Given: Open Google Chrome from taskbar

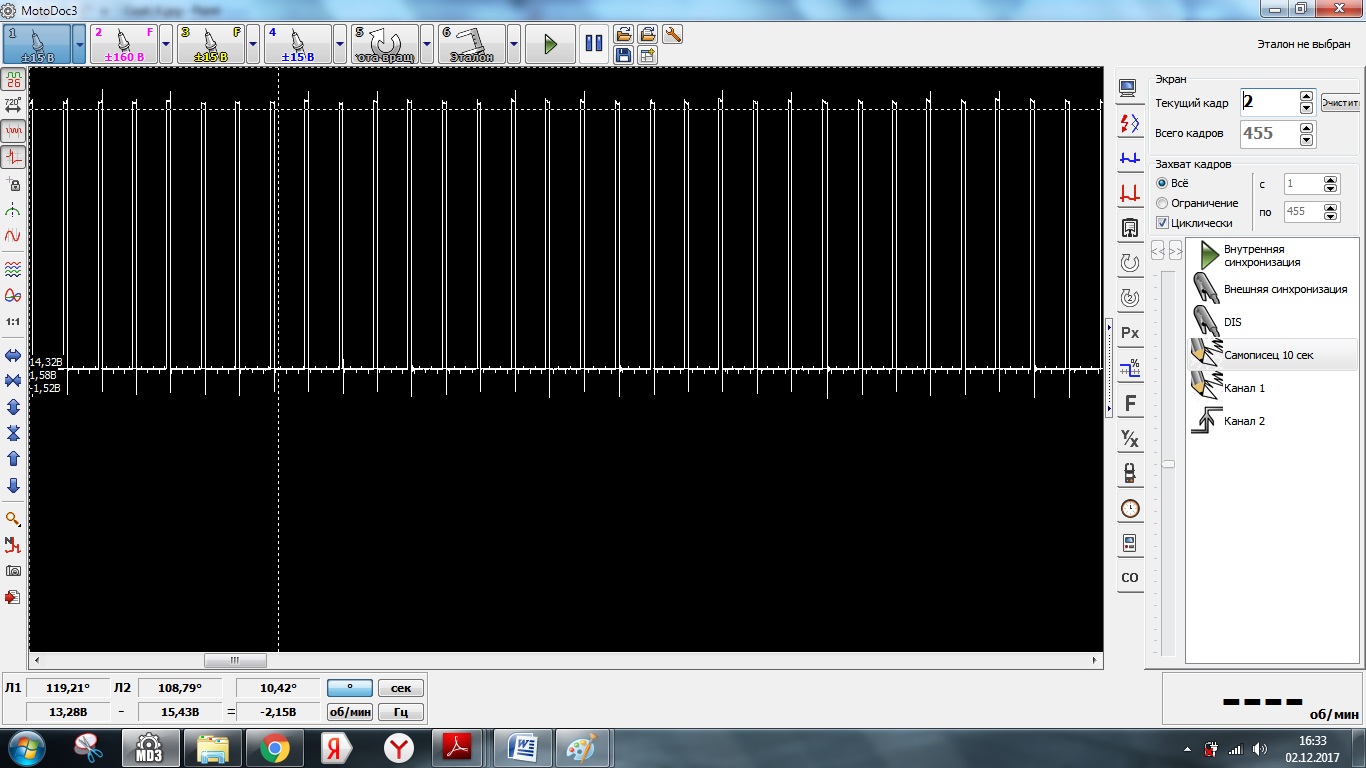Looking at the screenshot, I should (x=274, y=748).
